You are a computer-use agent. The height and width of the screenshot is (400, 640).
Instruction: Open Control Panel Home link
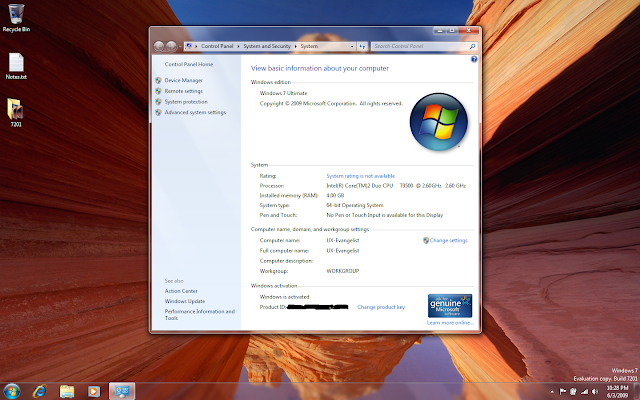189,64
